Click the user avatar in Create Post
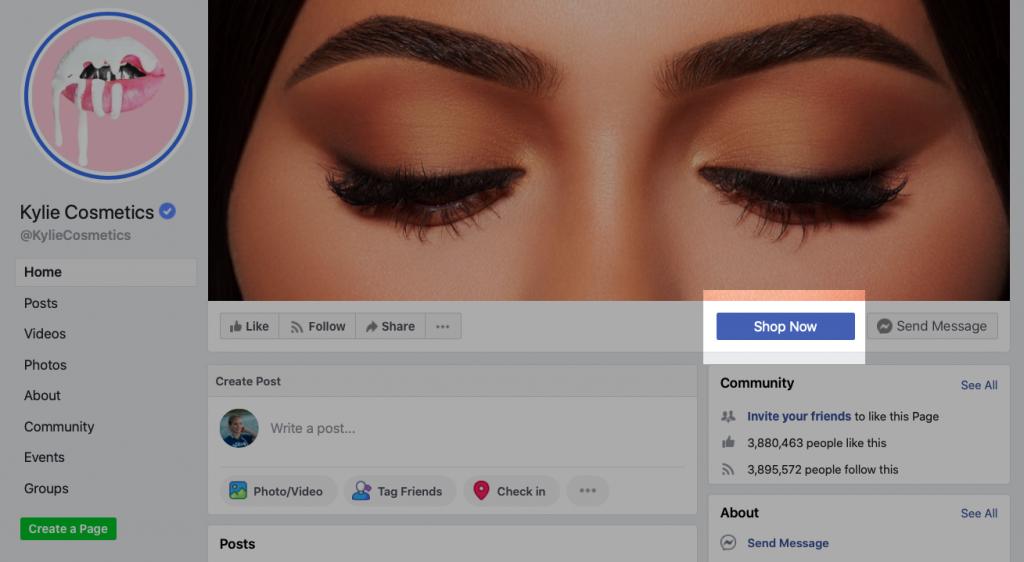Viewport: 1024px width, 562px height. (x=239, y=428)
